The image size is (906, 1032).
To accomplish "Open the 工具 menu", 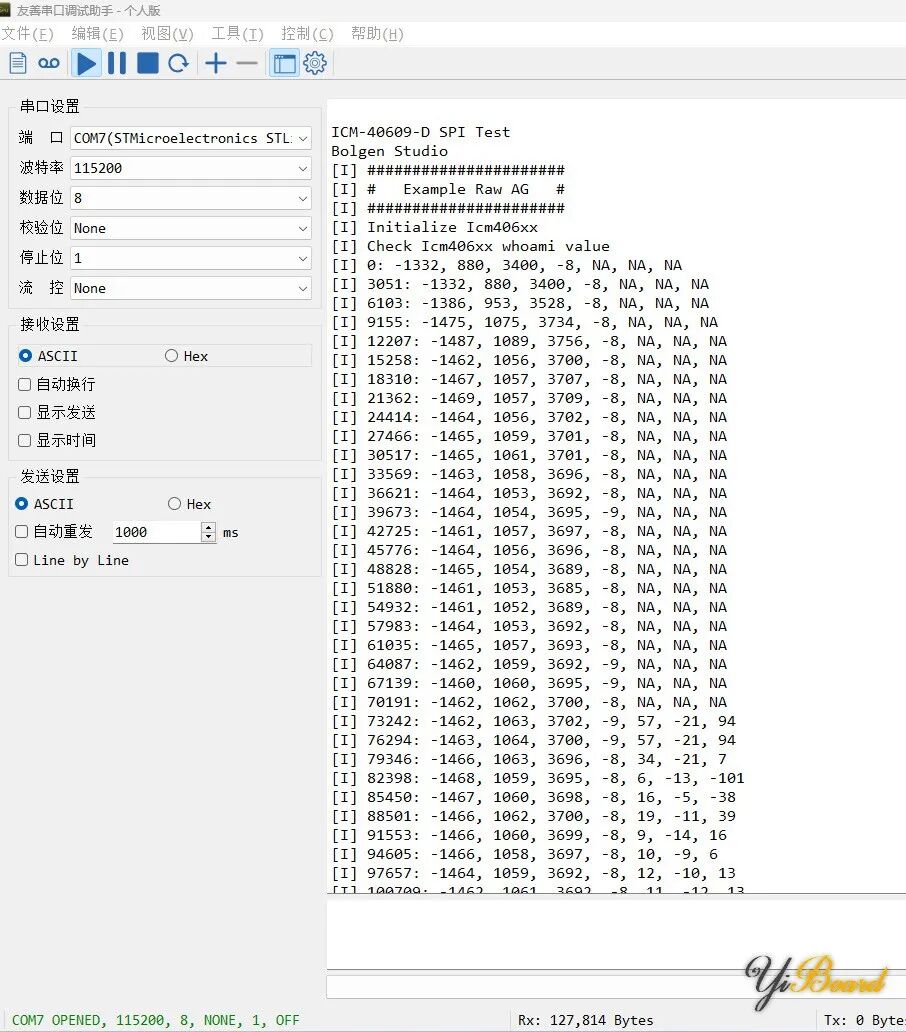I will 236,33.
